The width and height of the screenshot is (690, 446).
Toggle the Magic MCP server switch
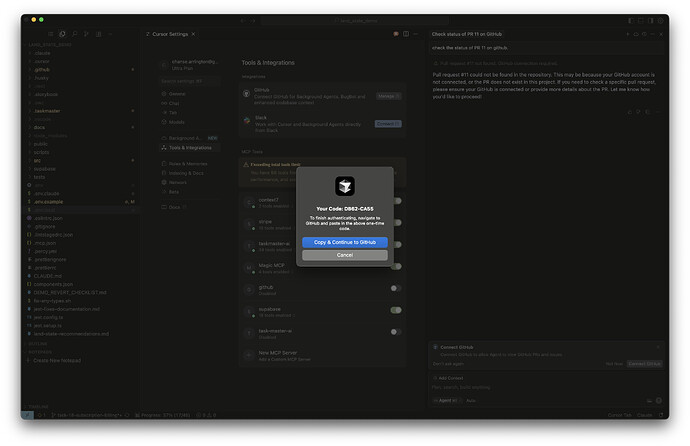click(x=396, y=267)
